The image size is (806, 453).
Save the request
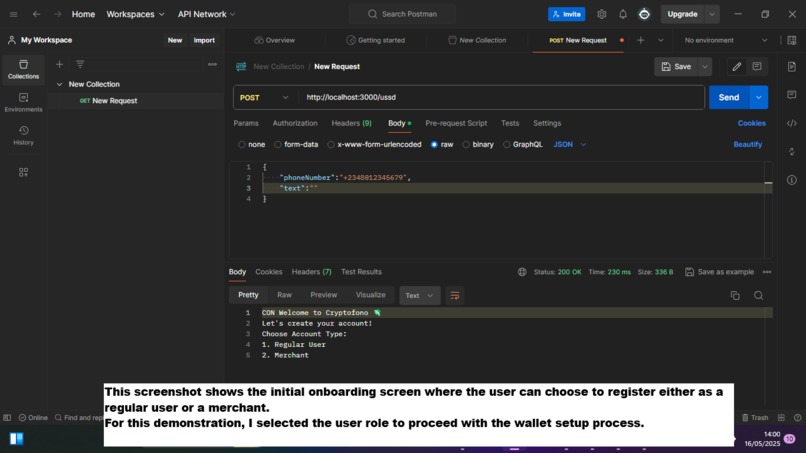pyautogui.click(x=676, y=66)
